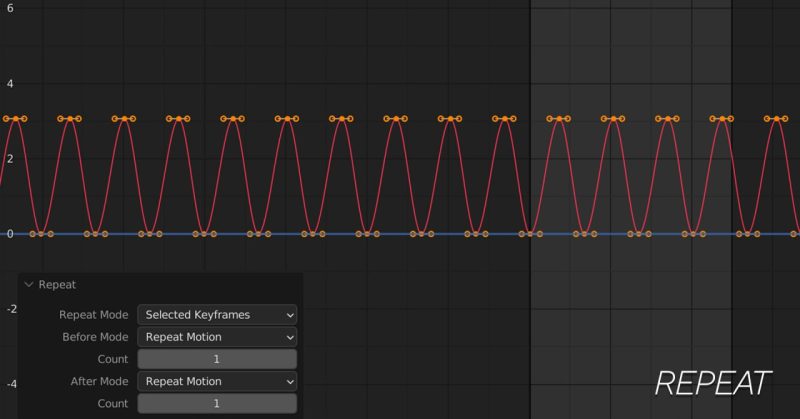Click the REPEAT logo text

(x=712, y=383)
